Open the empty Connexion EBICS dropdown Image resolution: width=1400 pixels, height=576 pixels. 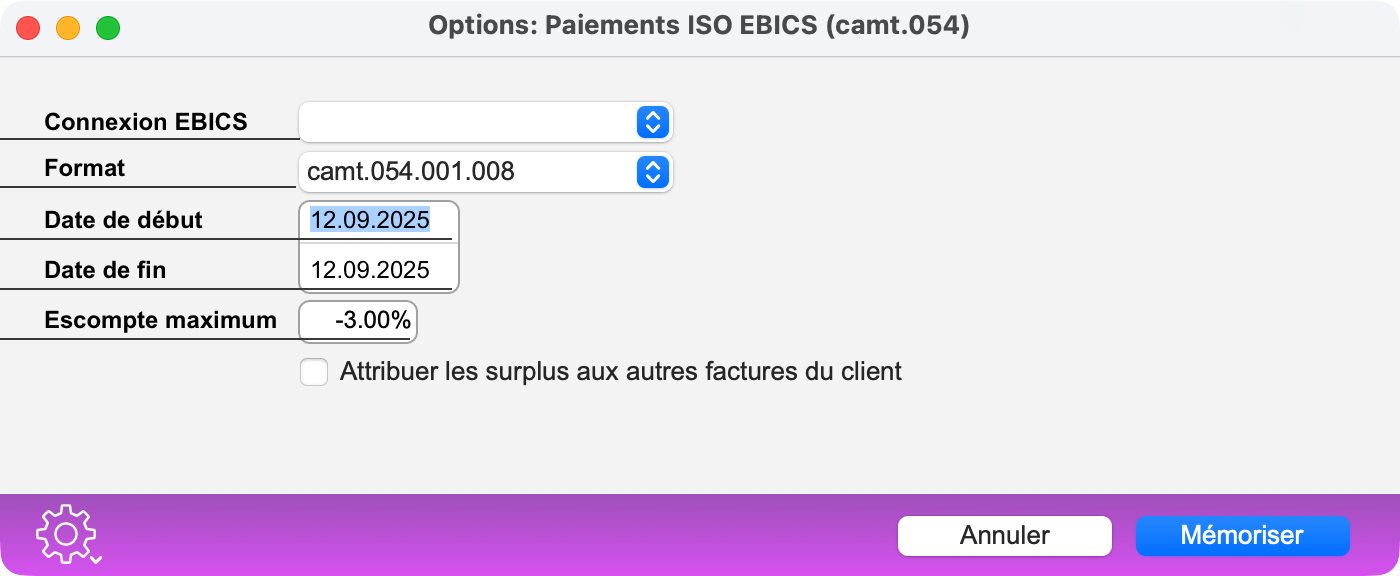coord(485,122)
